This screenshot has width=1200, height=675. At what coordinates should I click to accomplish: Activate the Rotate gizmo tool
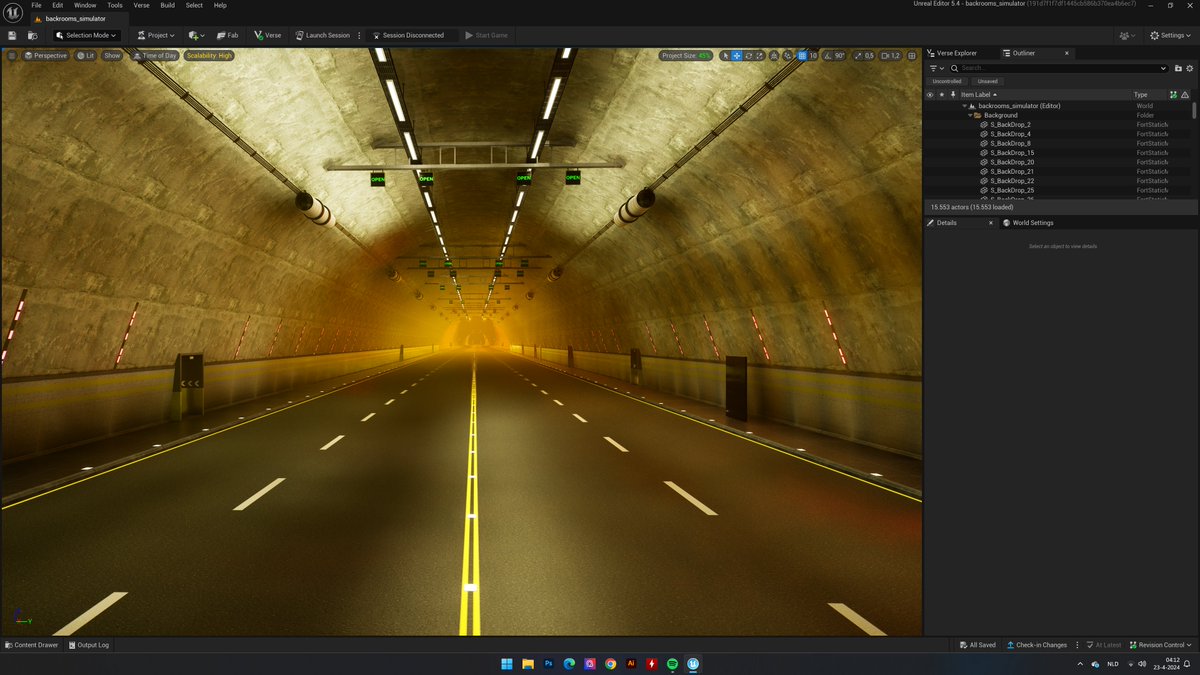click(x=749, y=55)
